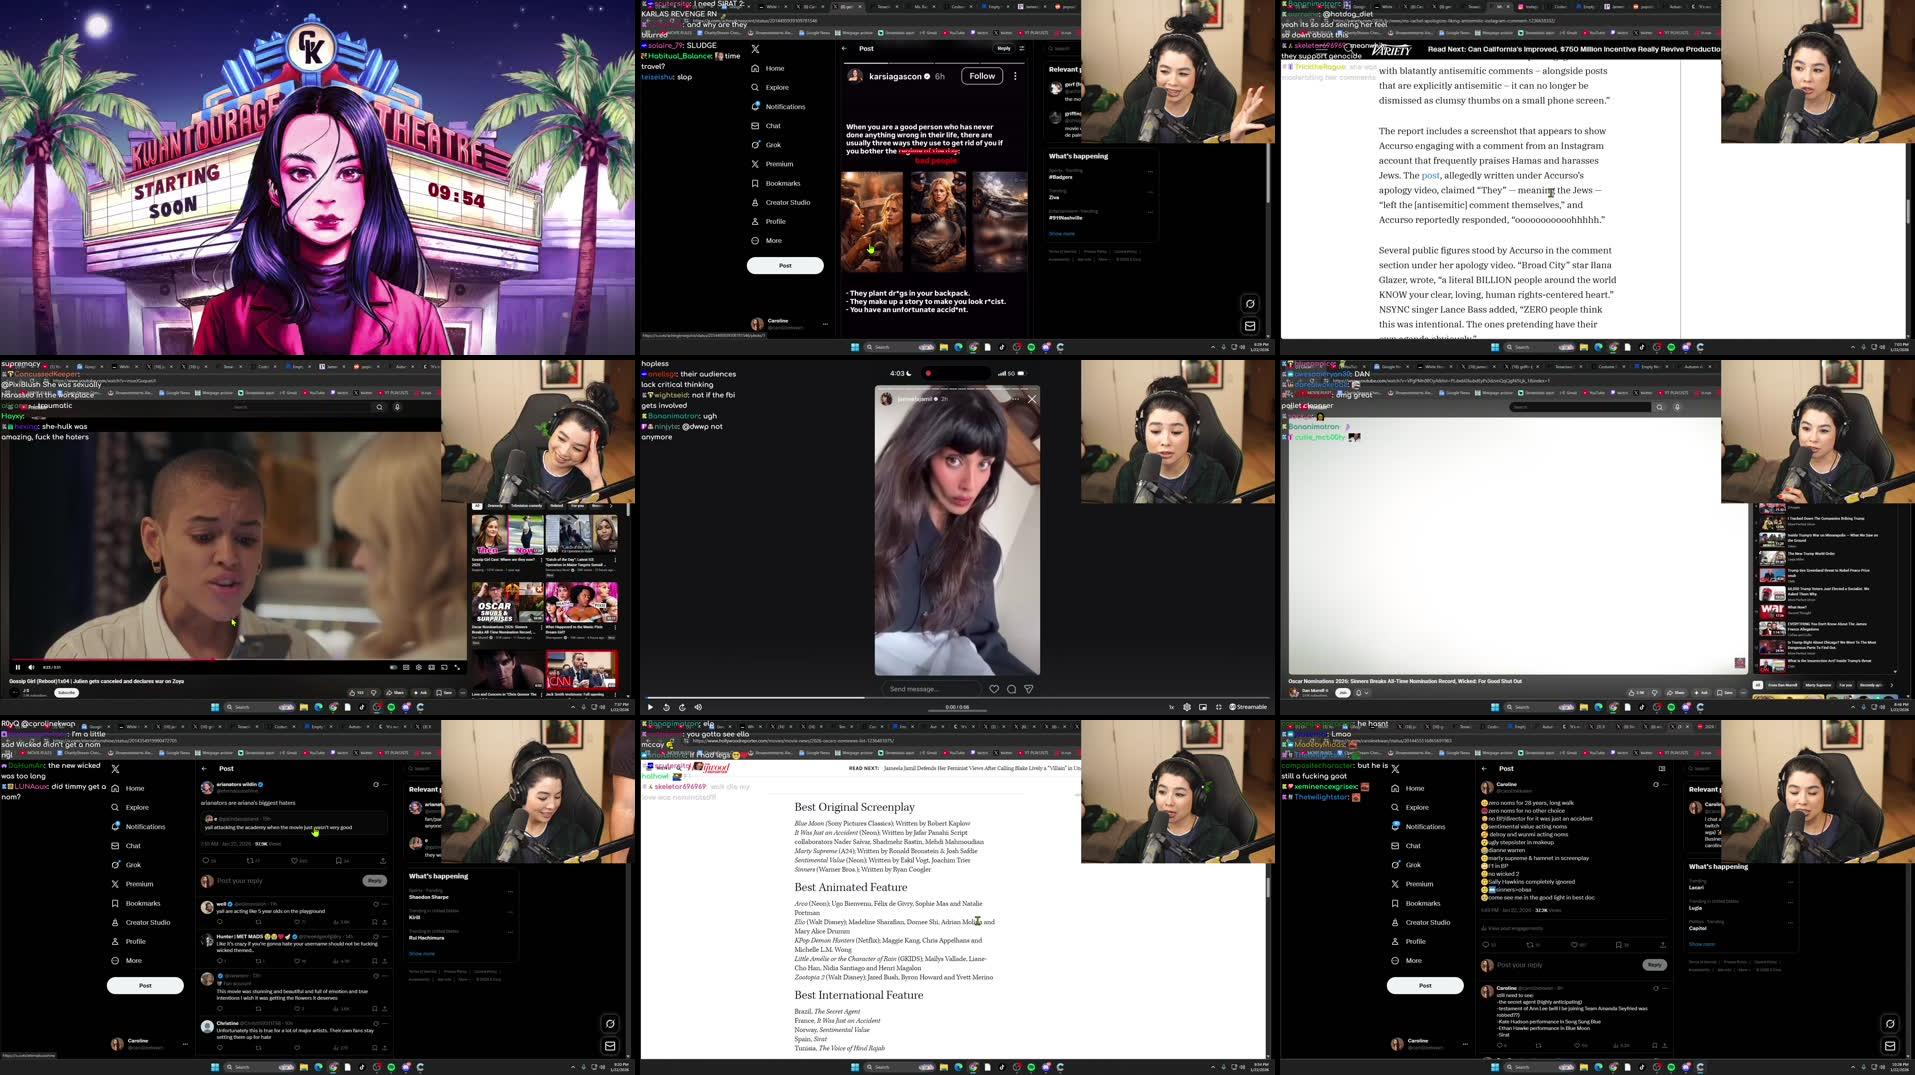Open the three-dot menu on karsiagascon's post
The height and width of the screenshot is (1075, 1915).
point(1015,76)
